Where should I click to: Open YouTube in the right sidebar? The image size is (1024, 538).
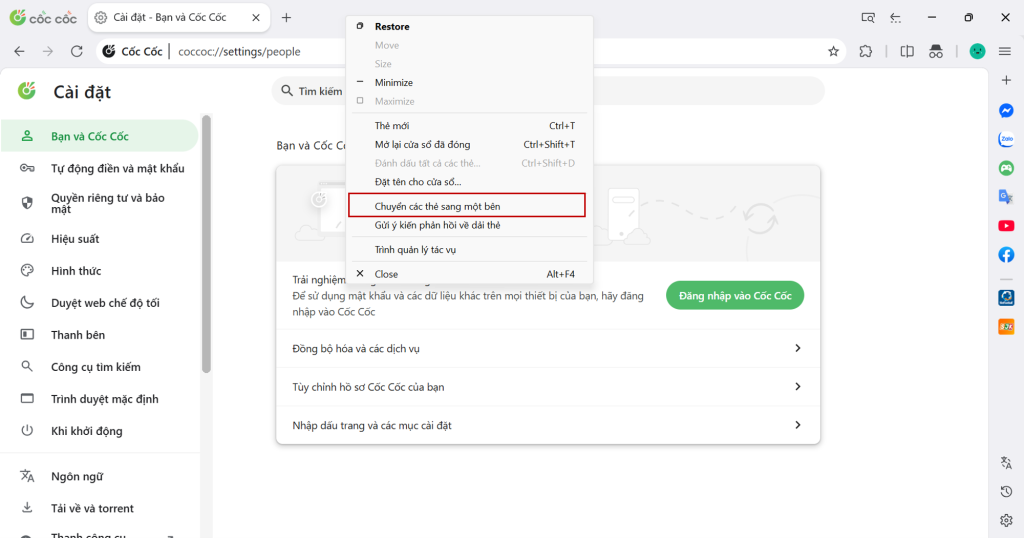click(1006, 226)
